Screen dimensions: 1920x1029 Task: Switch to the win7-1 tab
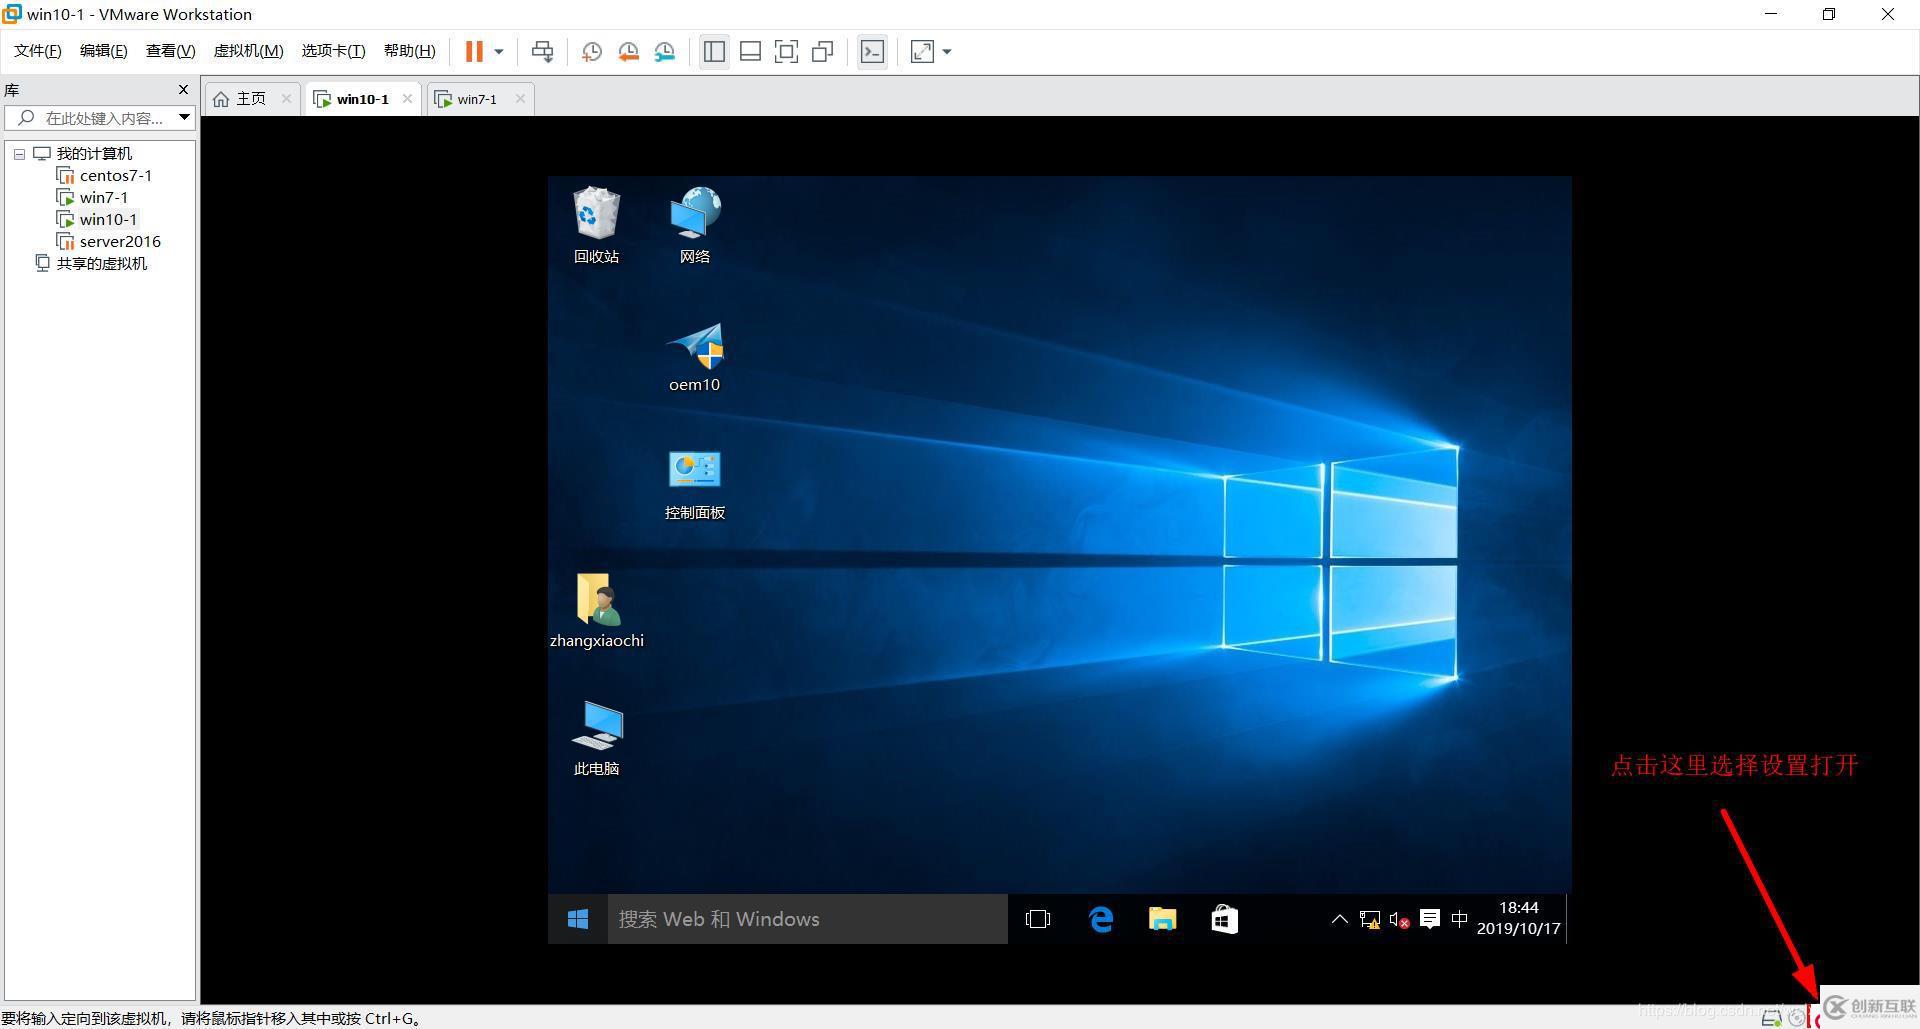coord(478,99)
